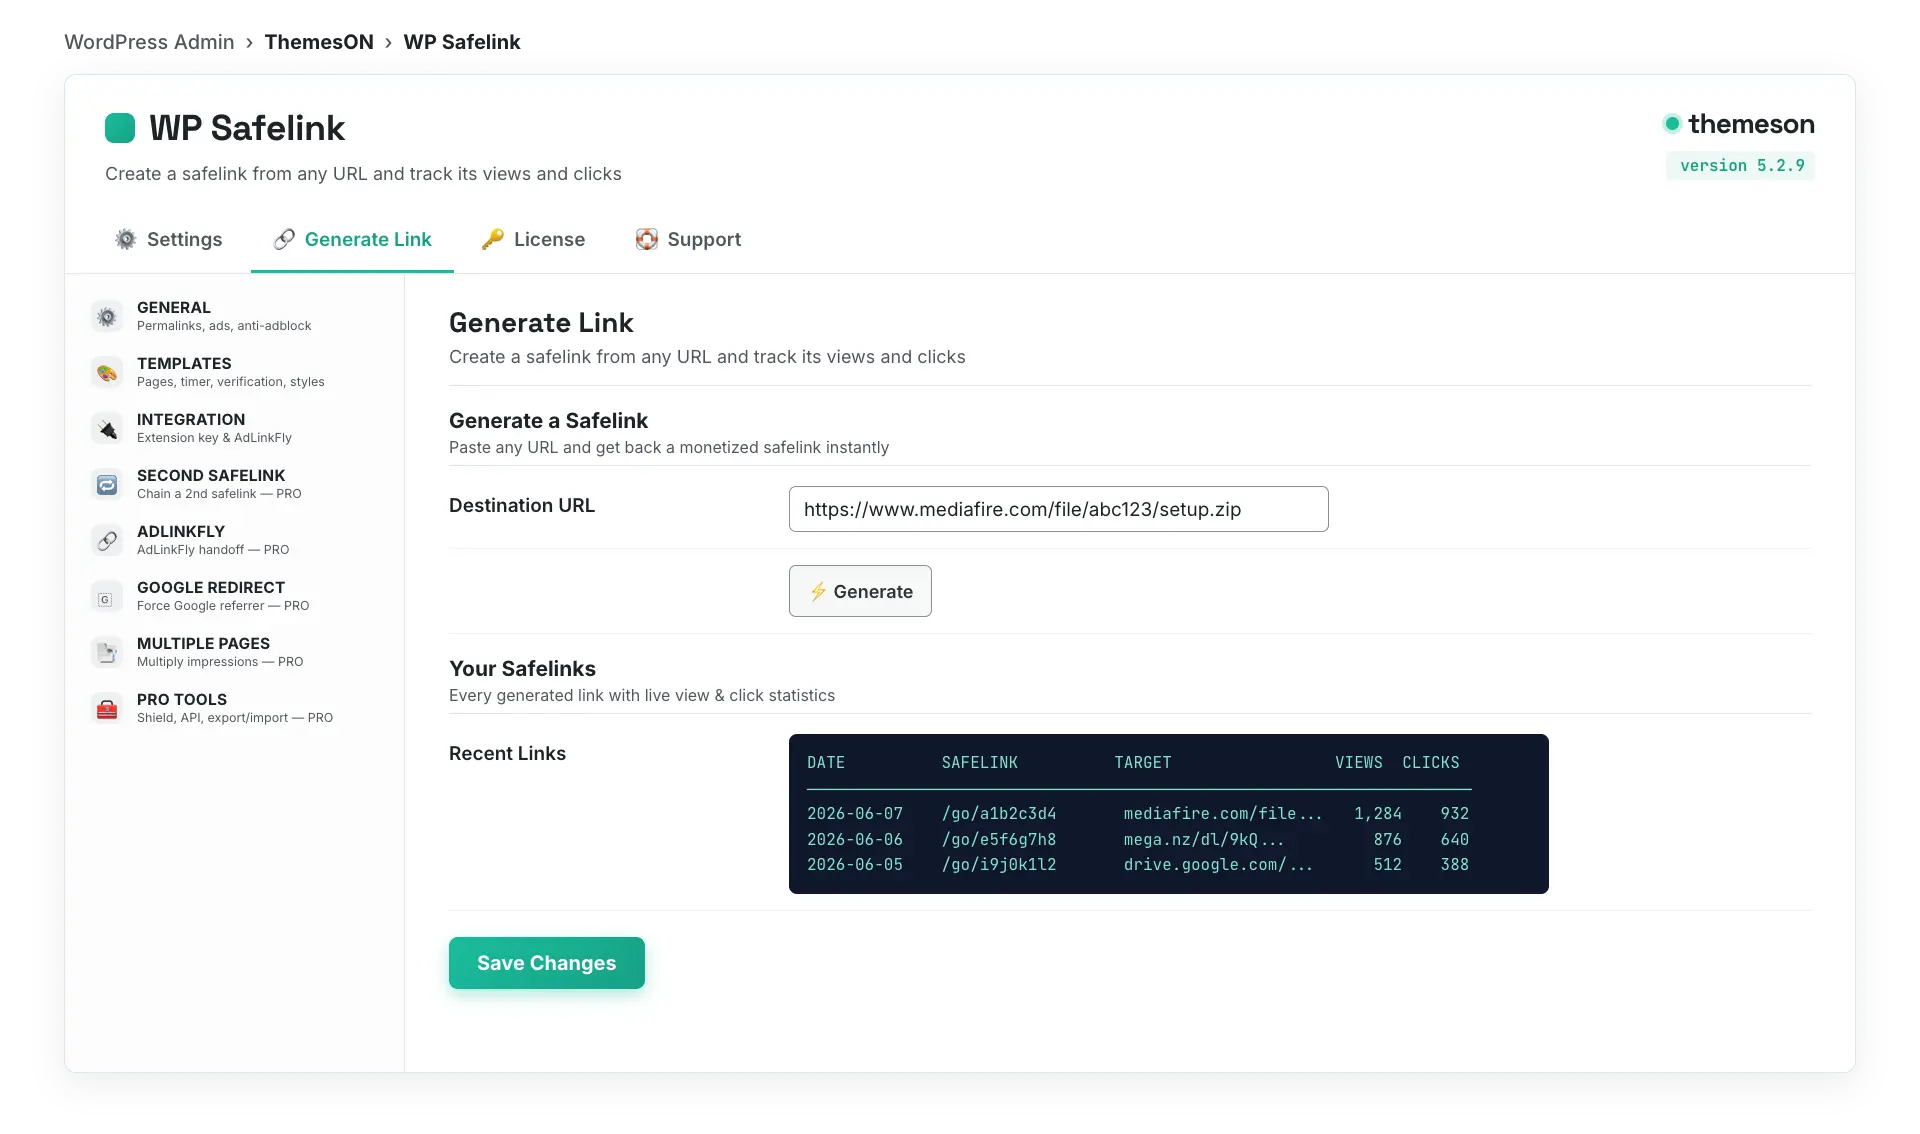
Task: Click target mediafire.com/file... cell
Action: pyautogui.click(x=1223, y=813)
